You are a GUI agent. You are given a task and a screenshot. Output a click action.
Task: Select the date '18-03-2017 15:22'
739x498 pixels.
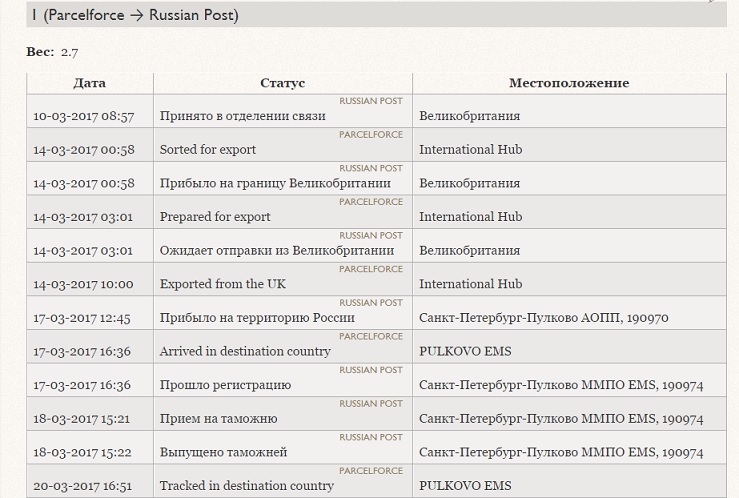click(82, 453)
